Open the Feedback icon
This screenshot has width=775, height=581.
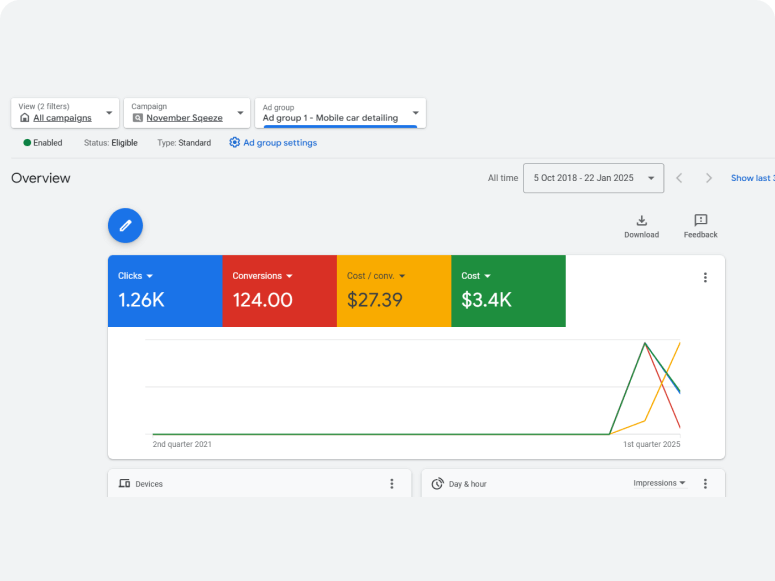click(700, 221)
